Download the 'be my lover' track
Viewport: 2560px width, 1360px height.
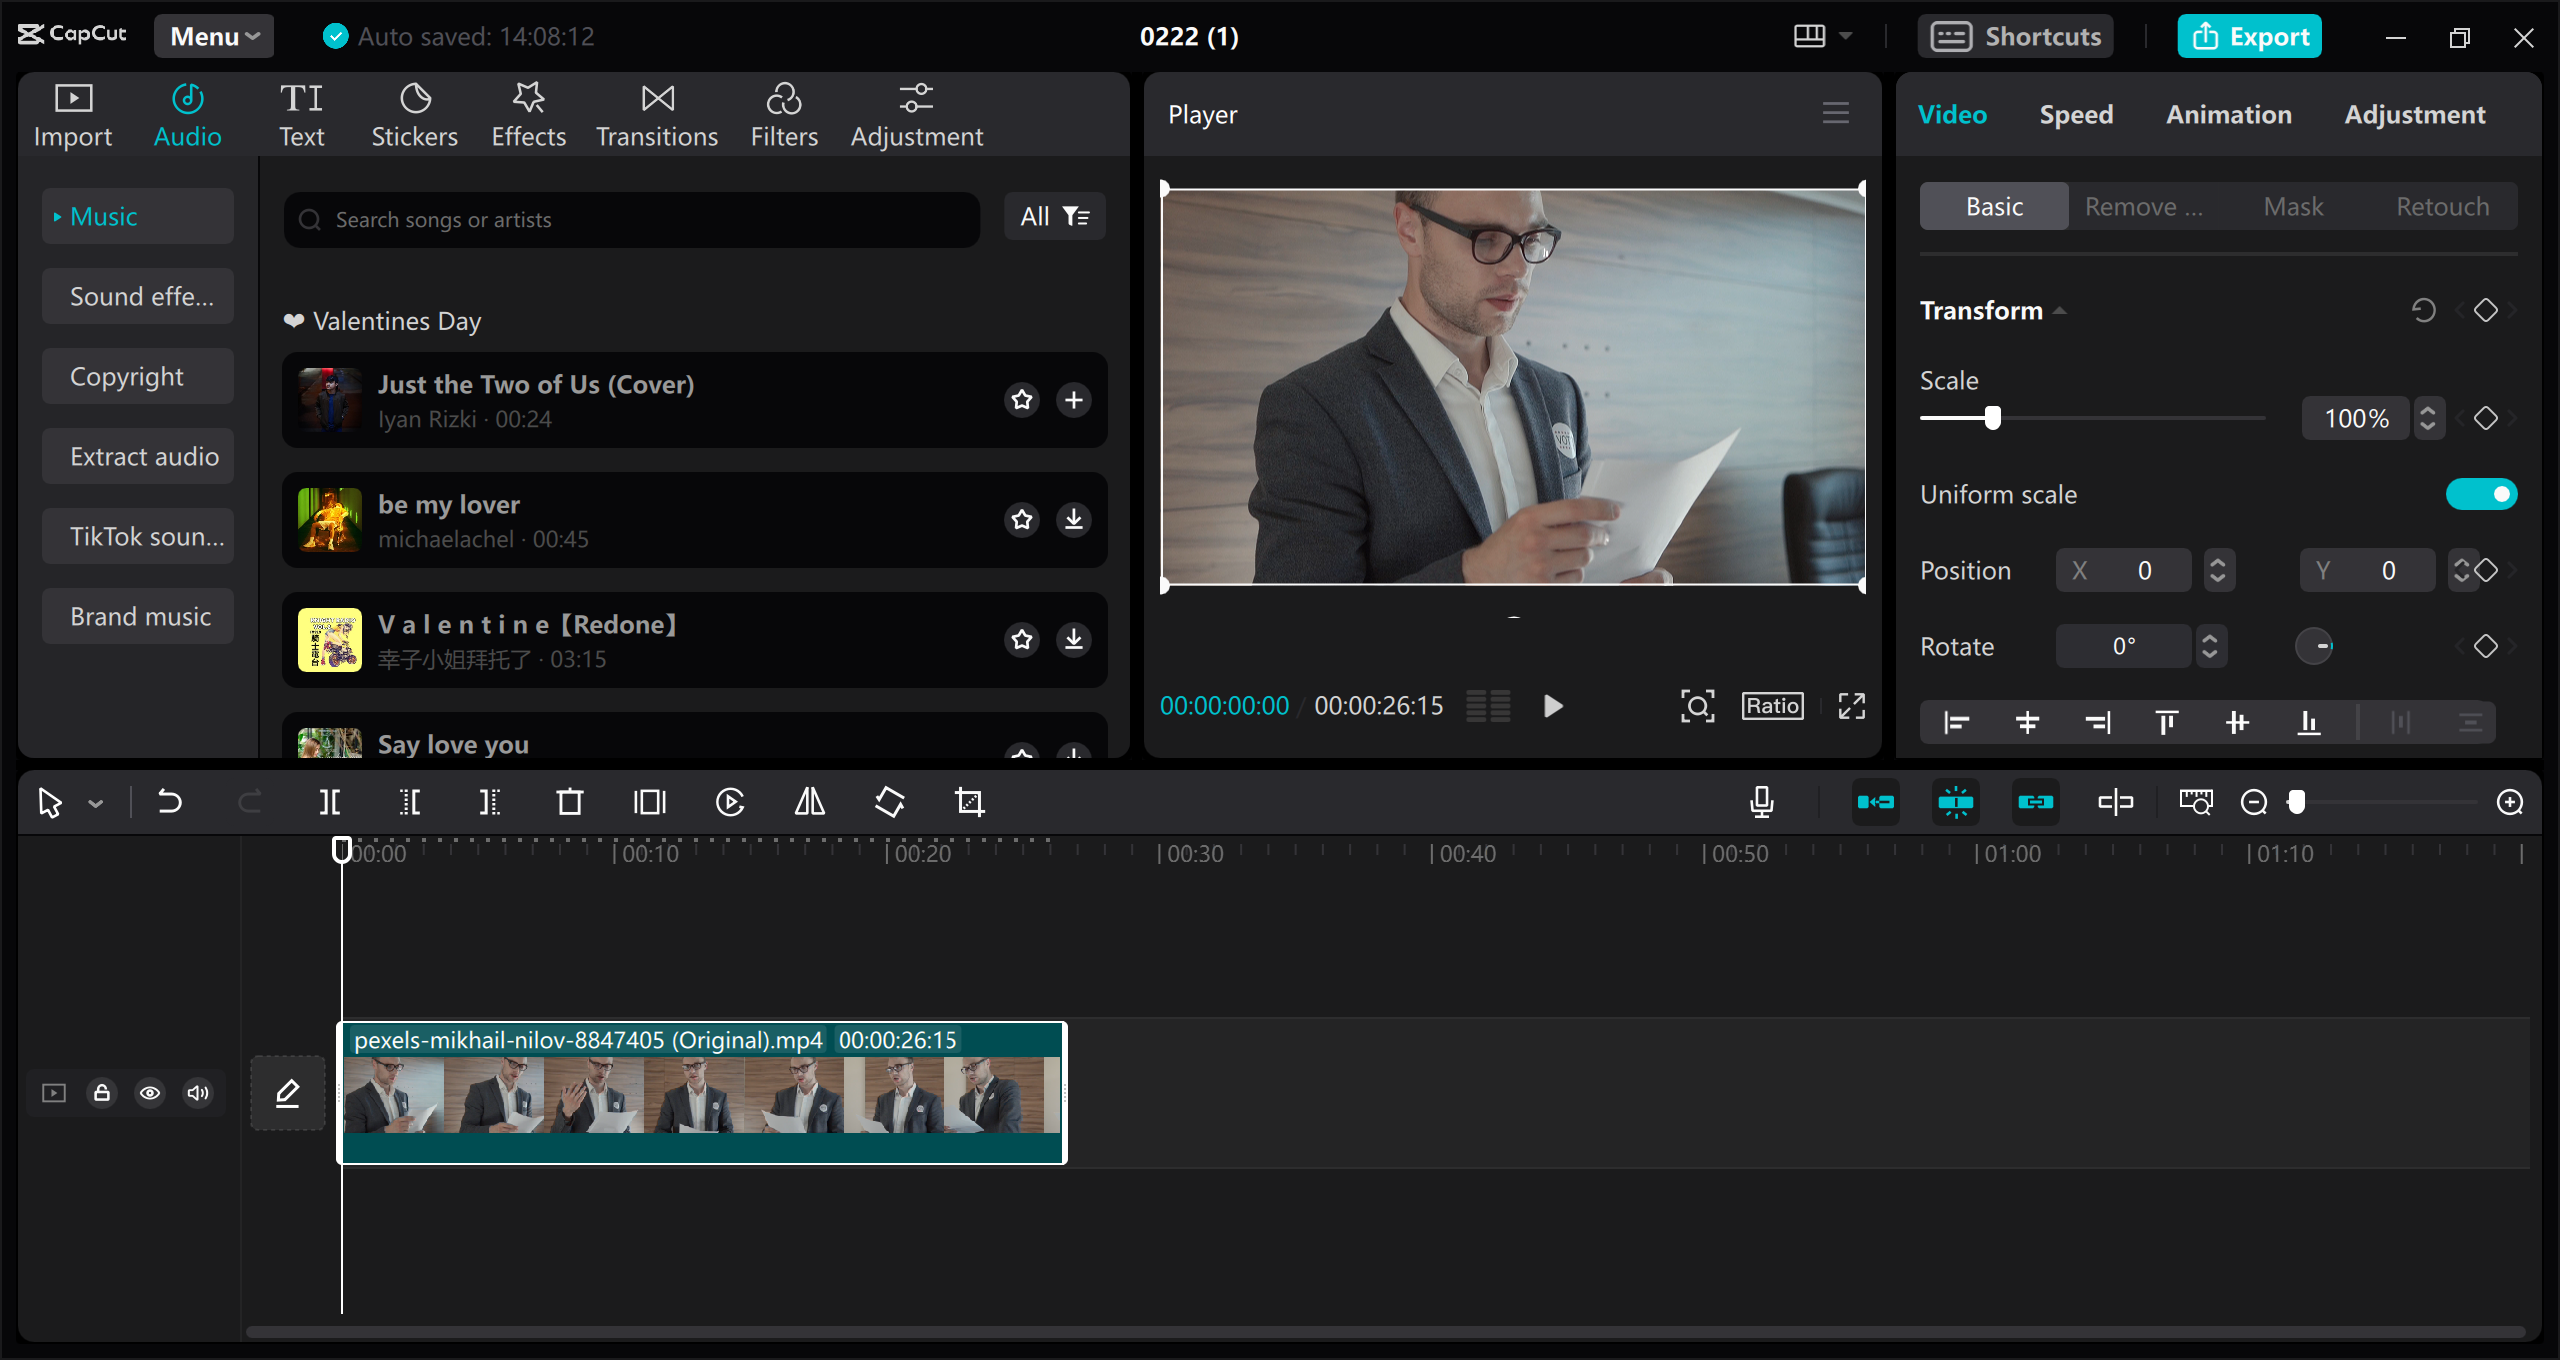[1073, 519]
